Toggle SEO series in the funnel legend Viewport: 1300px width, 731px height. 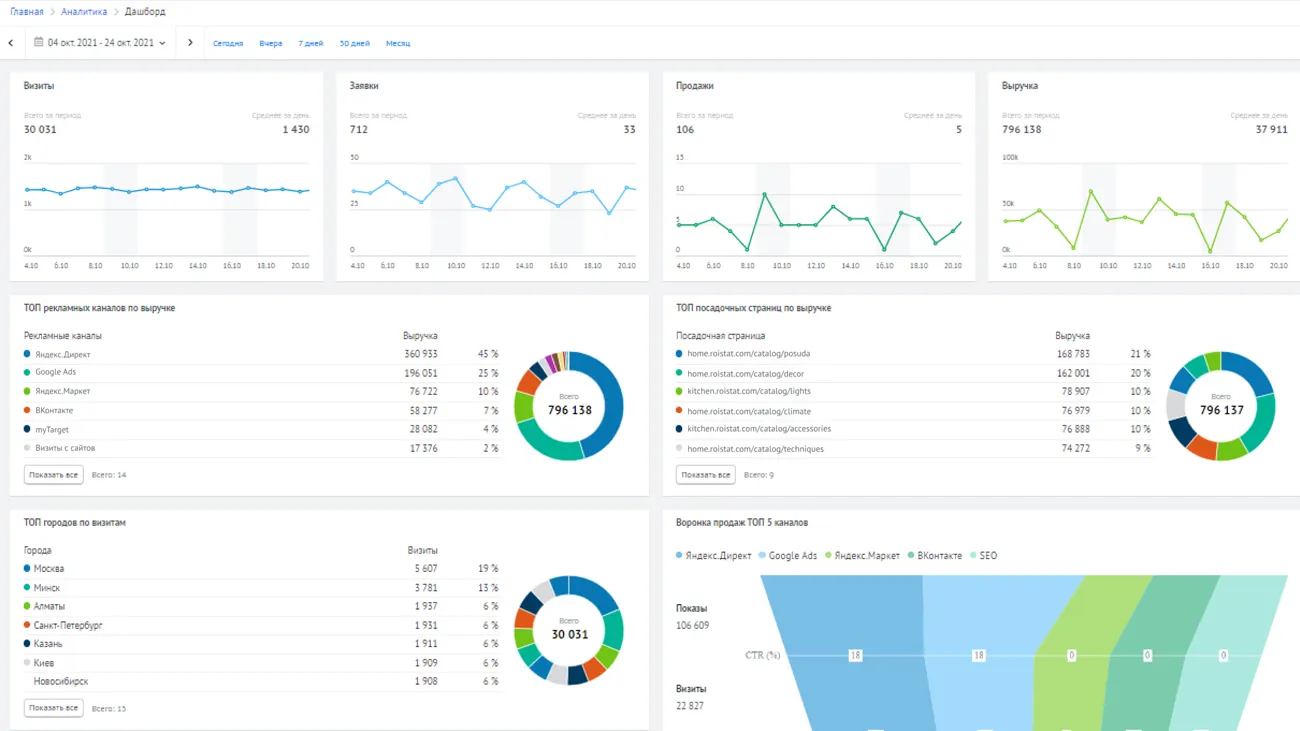[983, 556]
